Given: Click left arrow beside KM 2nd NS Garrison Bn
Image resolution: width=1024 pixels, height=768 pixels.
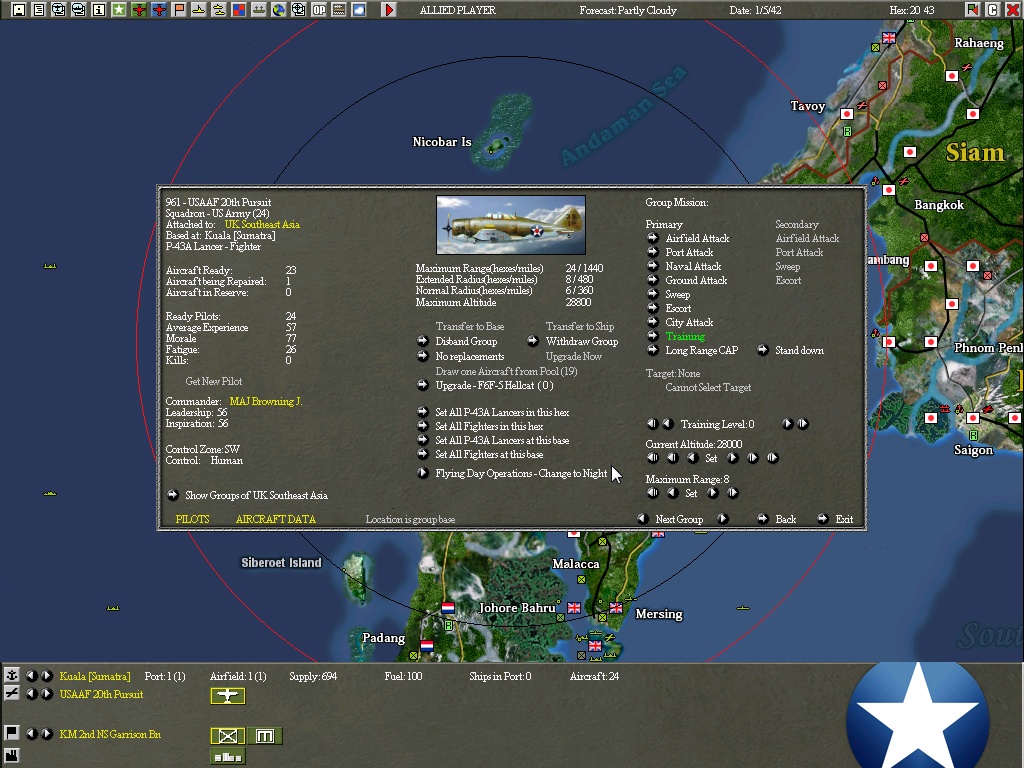Looking at the screenshot, I should point(31,733).
